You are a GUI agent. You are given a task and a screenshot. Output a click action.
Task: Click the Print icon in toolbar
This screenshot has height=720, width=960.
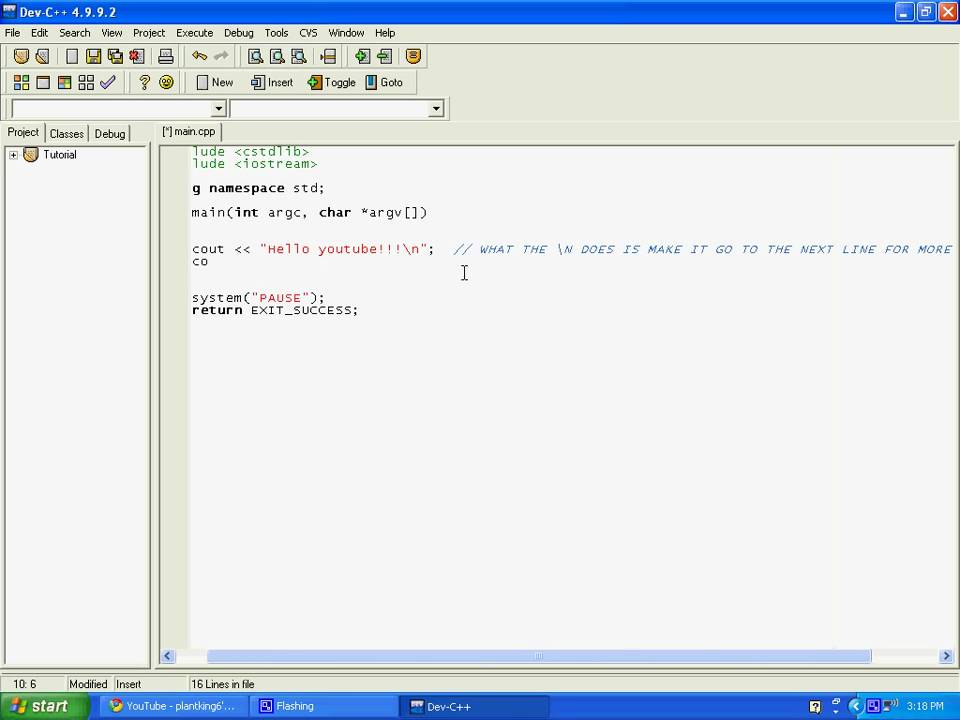click(166, 56)
